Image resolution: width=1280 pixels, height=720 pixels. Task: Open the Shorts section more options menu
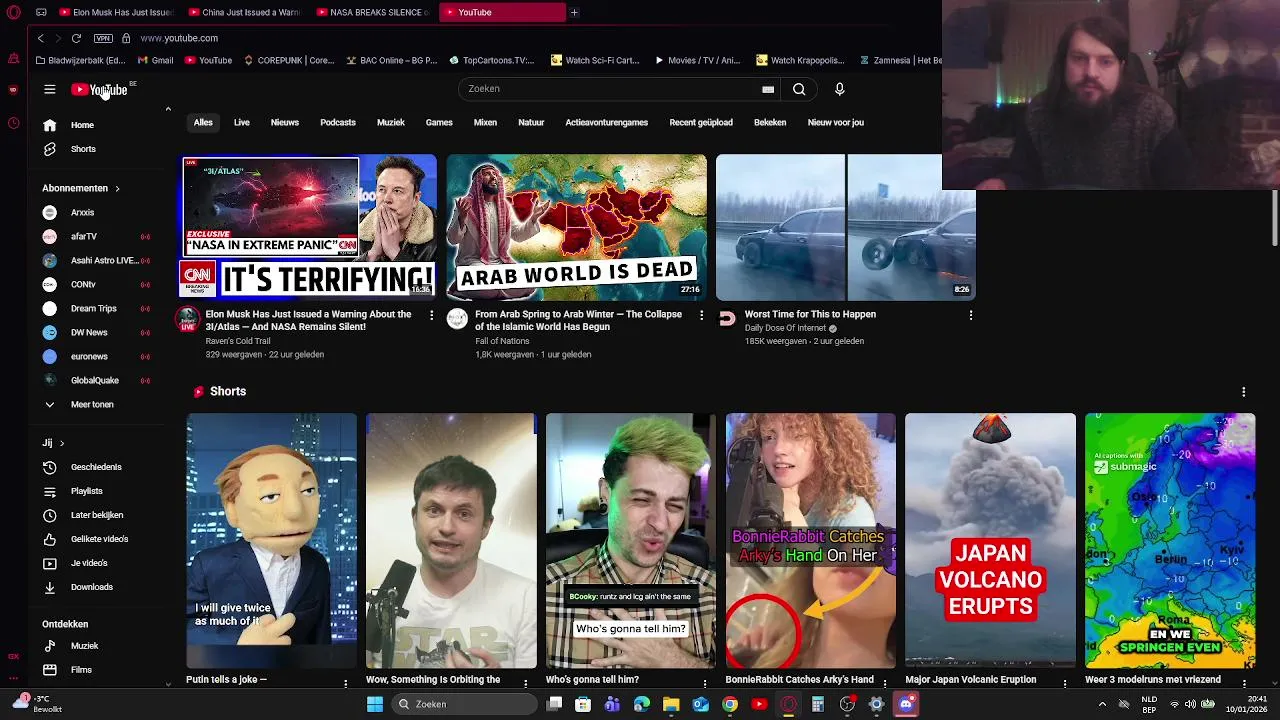(1243, 392)
